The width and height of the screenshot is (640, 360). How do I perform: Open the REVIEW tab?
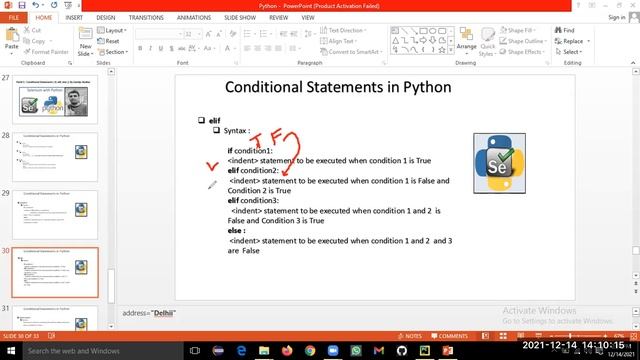tap(278, 18)
